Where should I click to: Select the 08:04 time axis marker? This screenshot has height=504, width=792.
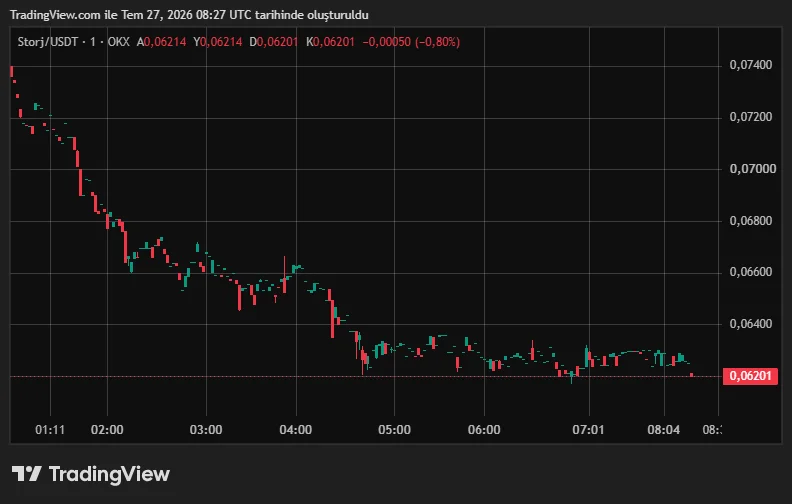[664, 430]
